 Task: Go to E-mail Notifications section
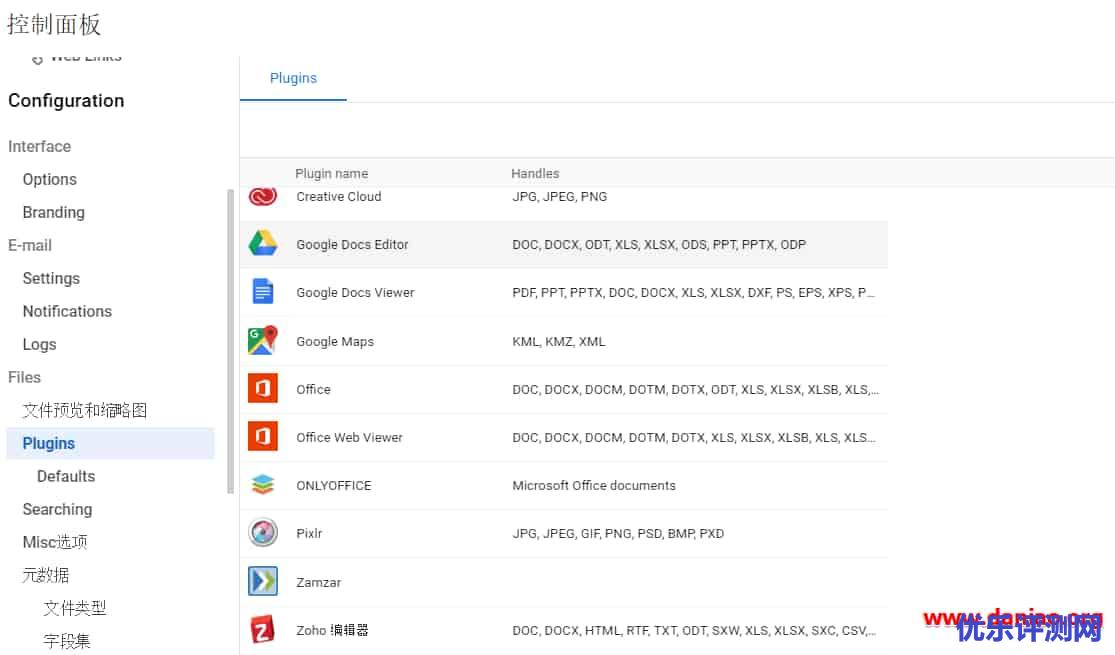pos(67,311)
